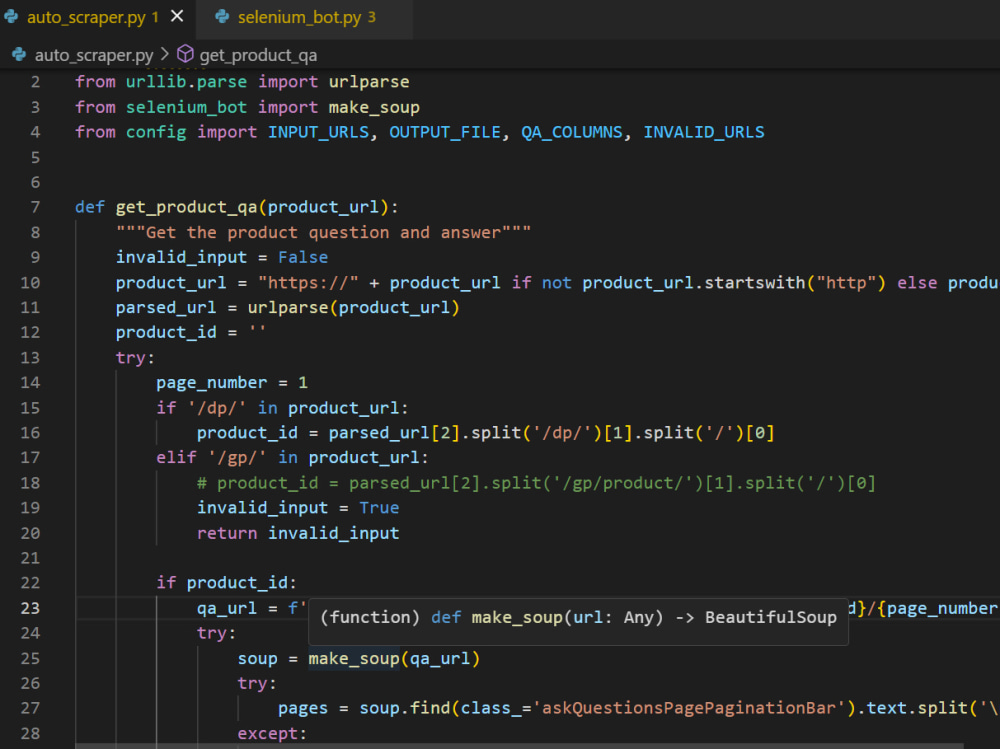Click line number 7 in the gutter
The height and width of the screenshot is (749, 1000).
35,207
